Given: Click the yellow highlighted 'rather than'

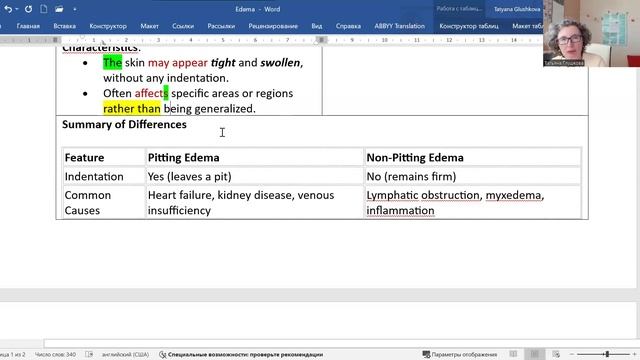Looking at the screenshot, I should 132,109.
